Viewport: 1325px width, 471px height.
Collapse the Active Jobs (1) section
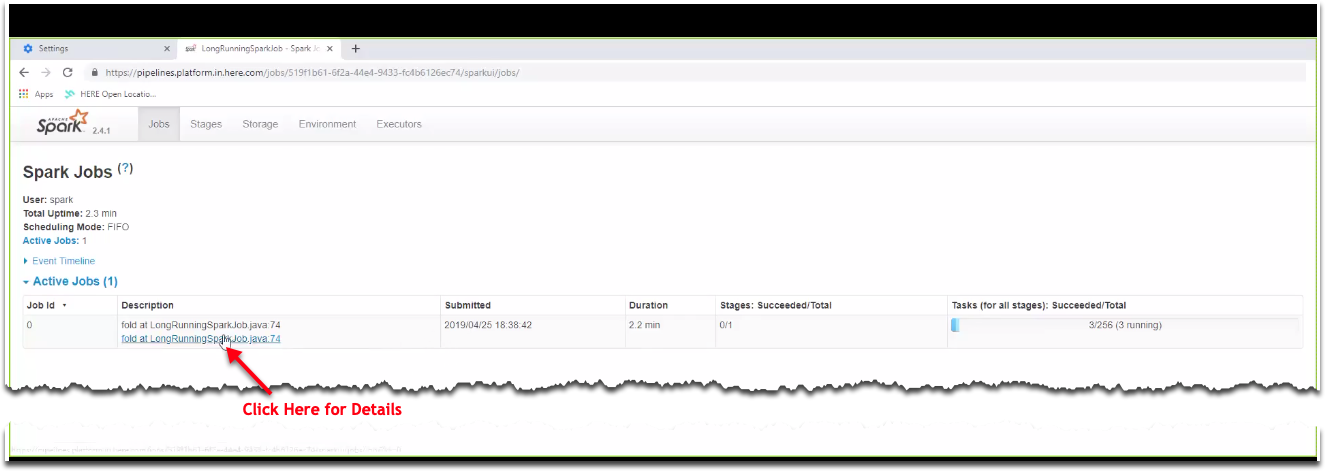click(70, 282)
